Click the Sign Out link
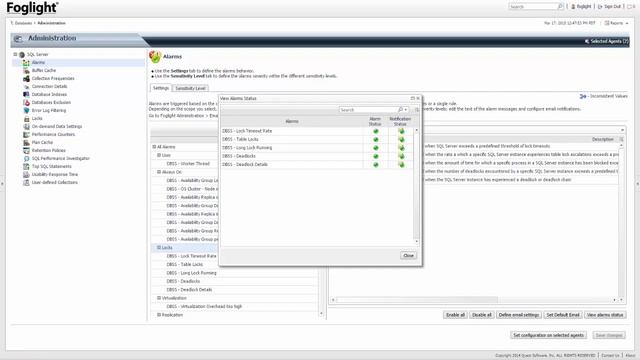The width and height of the screenshot is (640, 360). 609,7
